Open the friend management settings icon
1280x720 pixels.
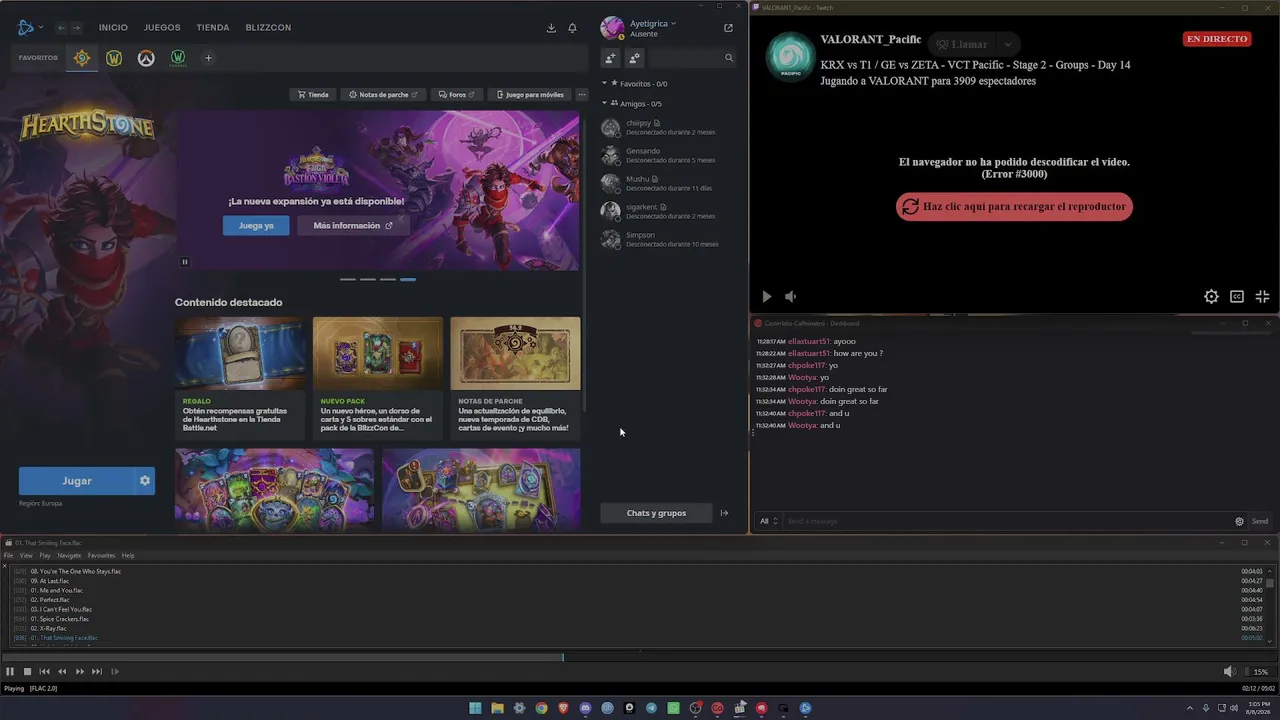(634, 58)
